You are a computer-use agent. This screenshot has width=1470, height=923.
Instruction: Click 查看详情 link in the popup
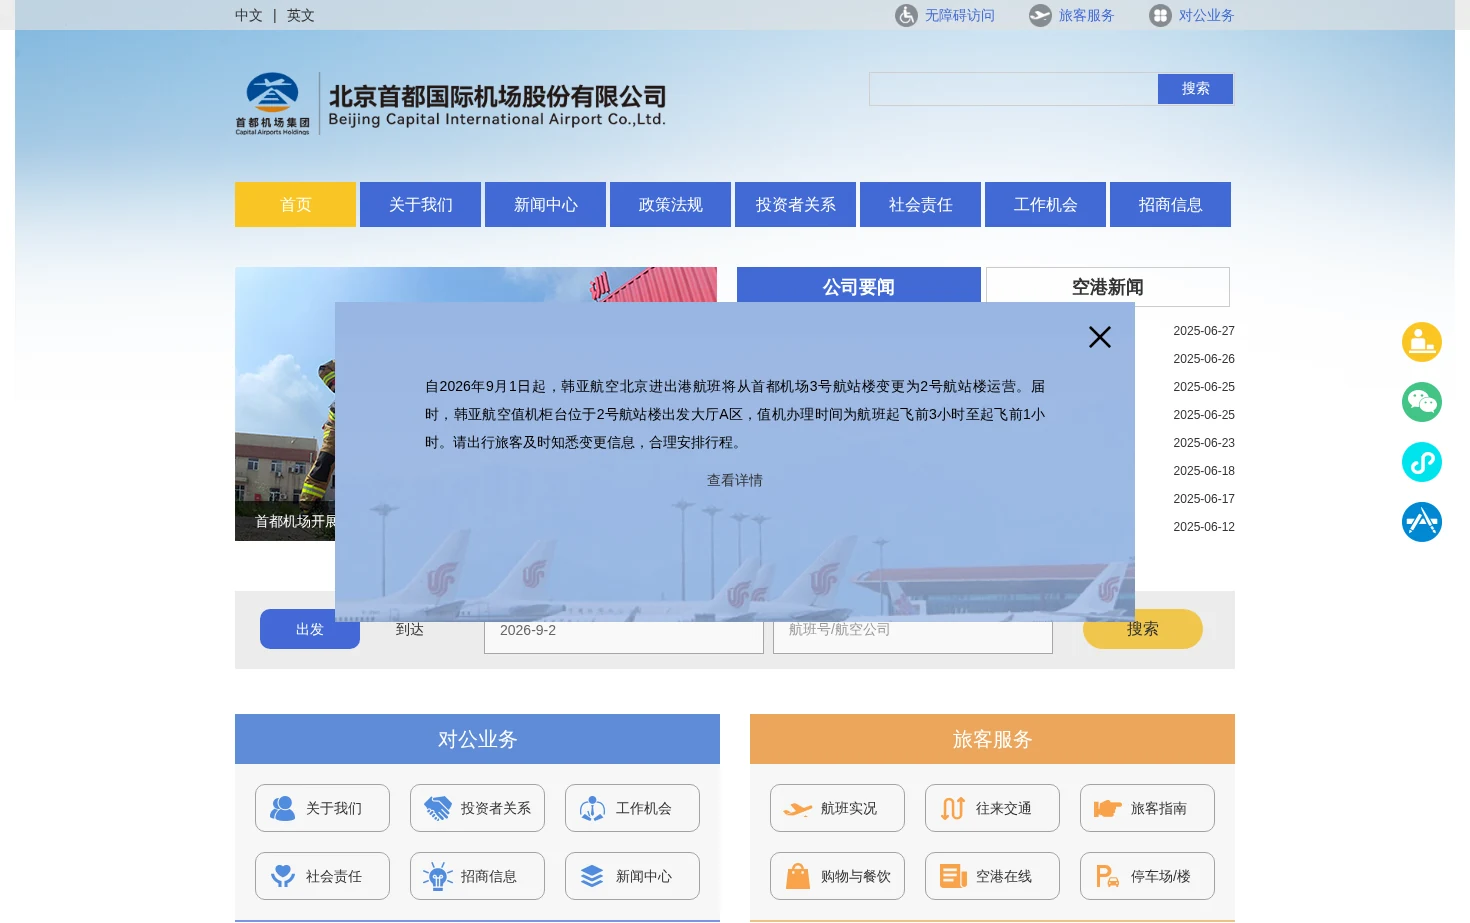735,480
